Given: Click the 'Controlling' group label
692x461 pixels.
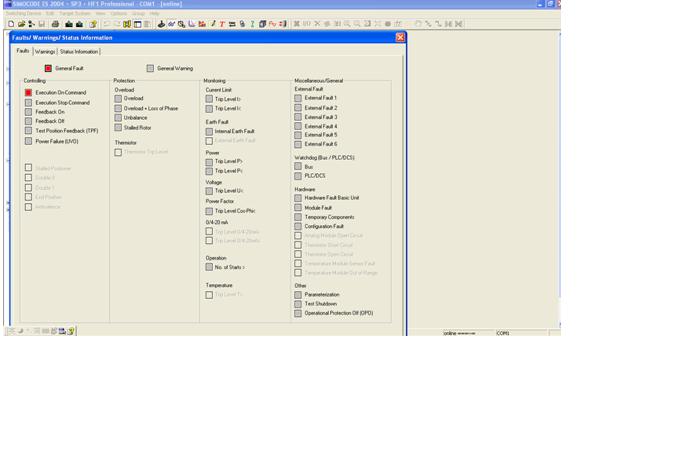Looking at the screenshot, I should (x=34, y=81).
